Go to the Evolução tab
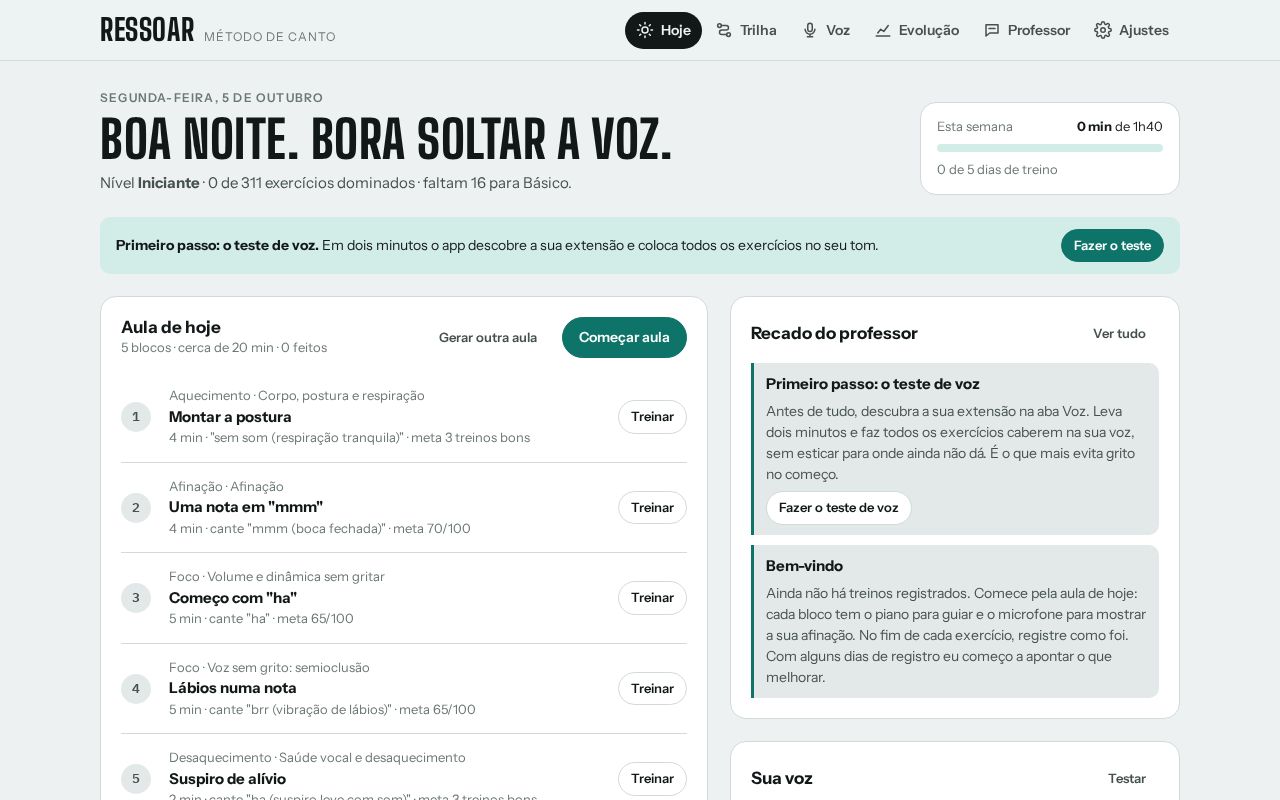The image size is (1280, 800). 917,30
